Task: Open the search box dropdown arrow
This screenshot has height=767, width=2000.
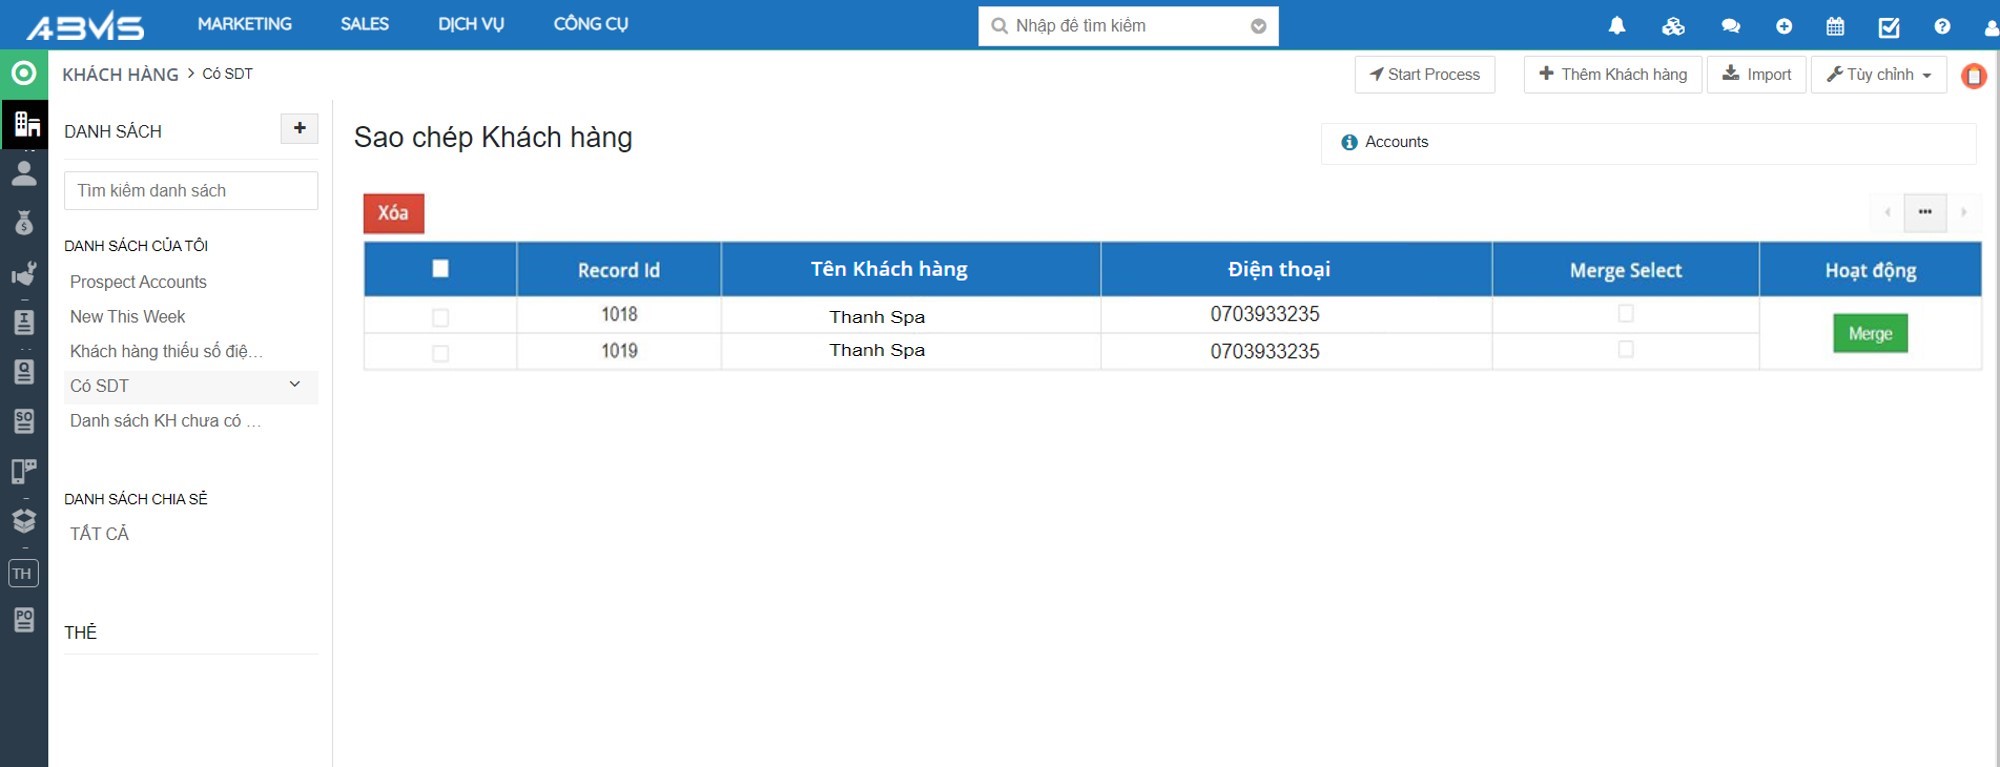Action: [x=1258, y=26]
